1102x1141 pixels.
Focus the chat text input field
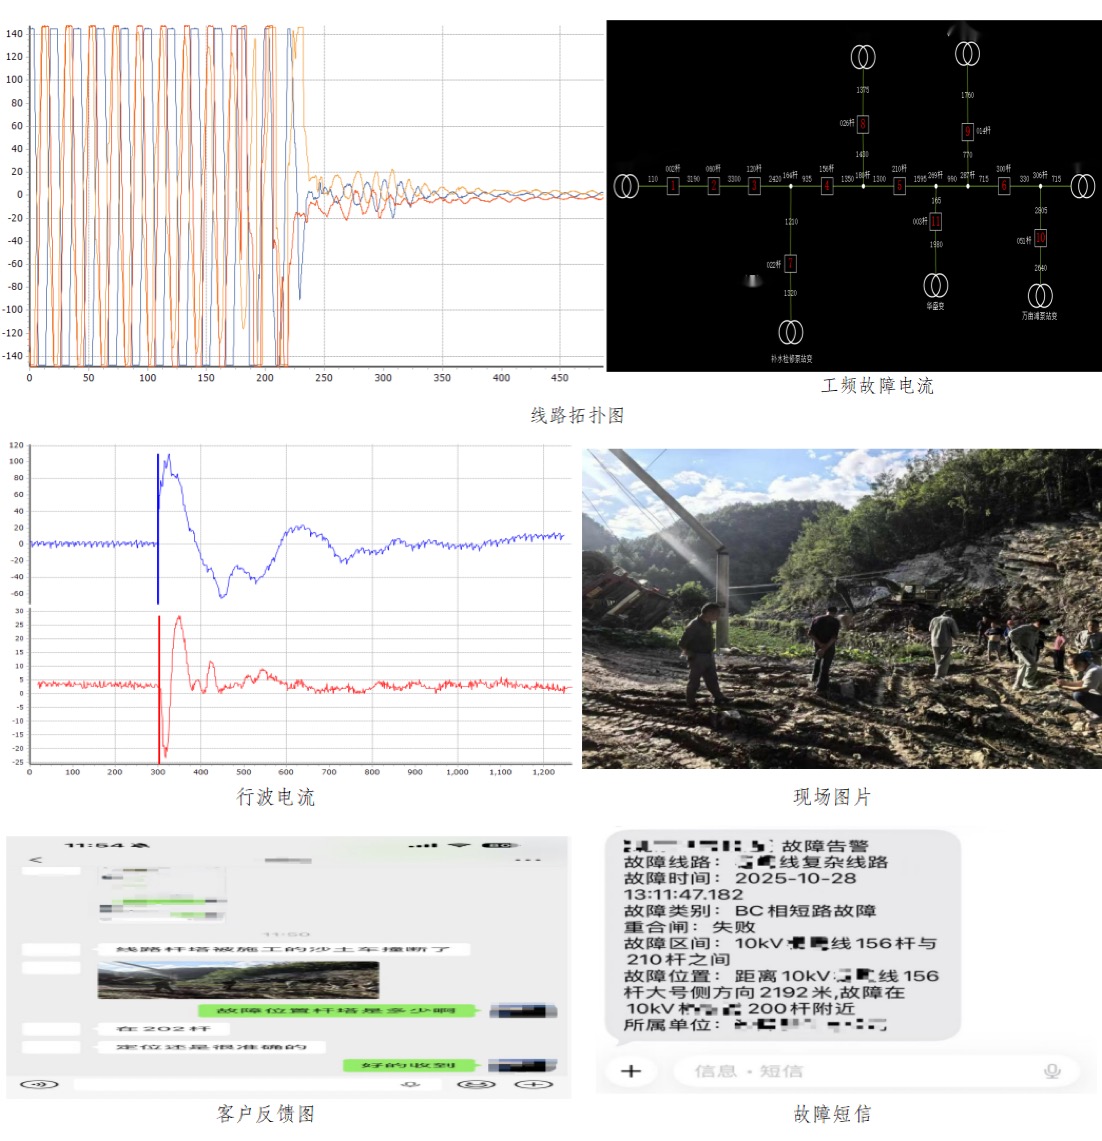click(257, 1084)
